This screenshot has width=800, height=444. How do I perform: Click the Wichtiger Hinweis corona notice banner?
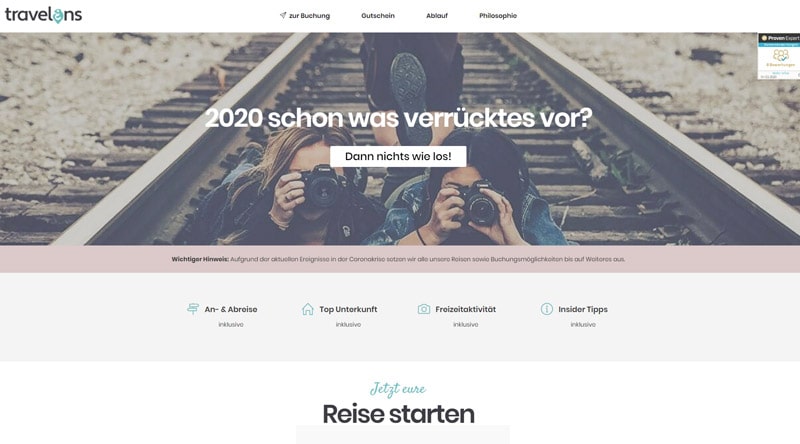(398, 259)
